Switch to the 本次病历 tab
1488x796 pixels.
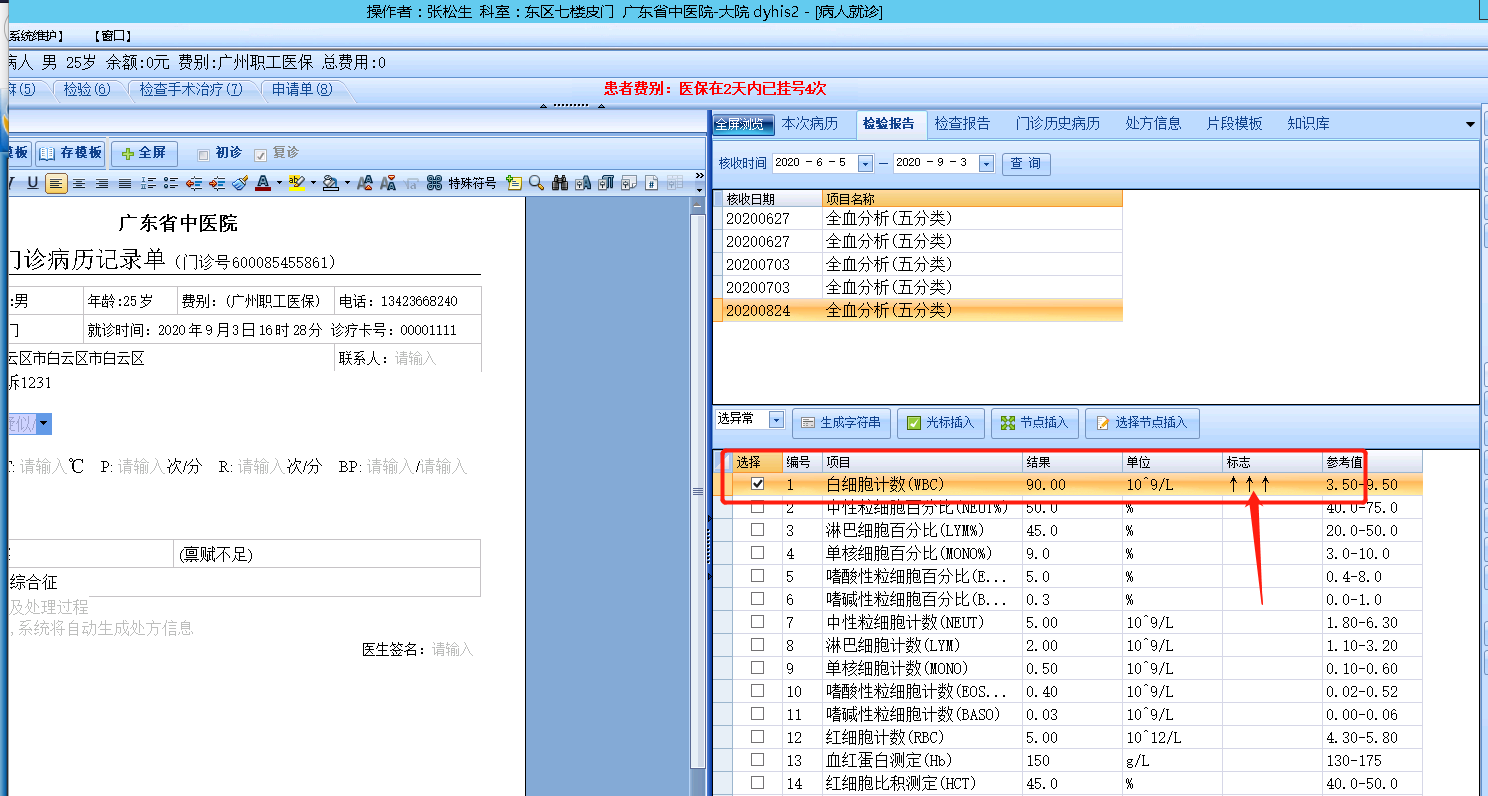coord(809,124)
